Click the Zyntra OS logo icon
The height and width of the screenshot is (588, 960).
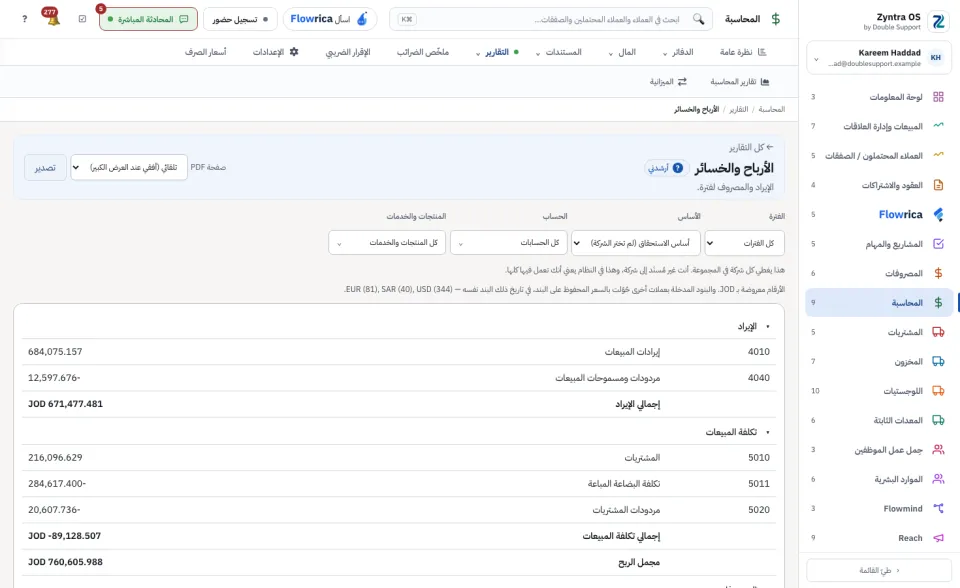click(937, 21)
